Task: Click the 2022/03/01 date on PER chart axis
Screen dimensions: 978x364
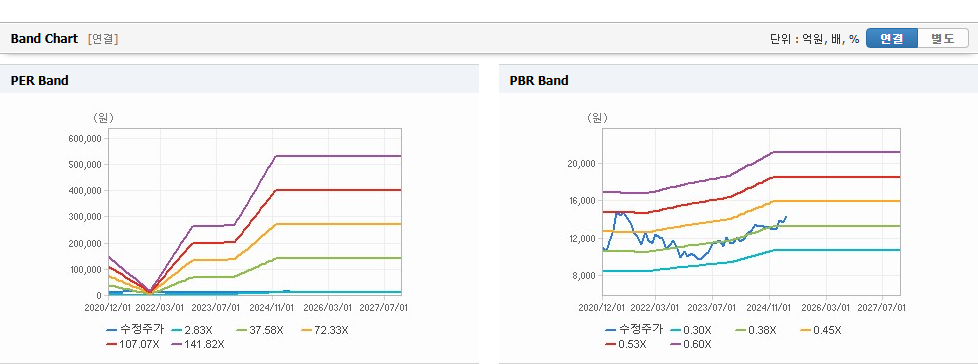Action: 161,307
